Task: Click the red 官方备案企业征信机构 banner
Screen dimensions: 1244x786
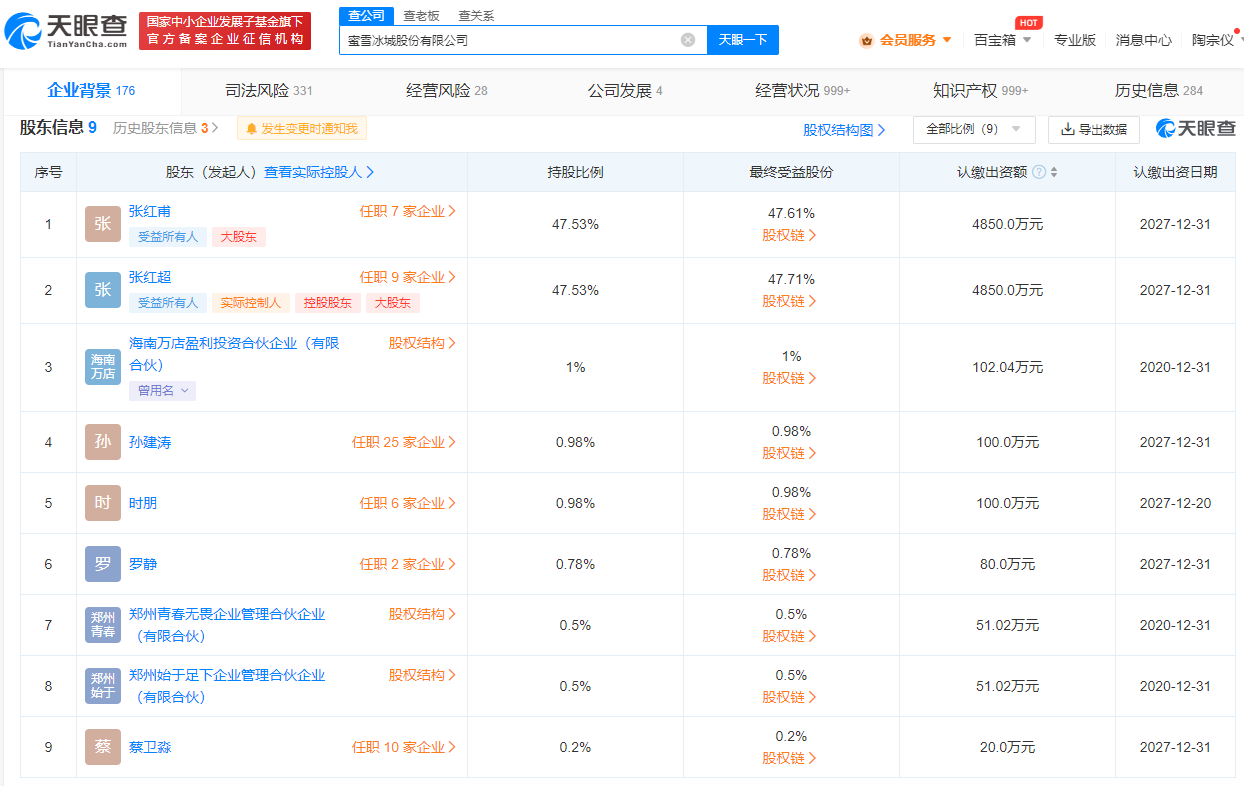Action: (x=224, y=31)
